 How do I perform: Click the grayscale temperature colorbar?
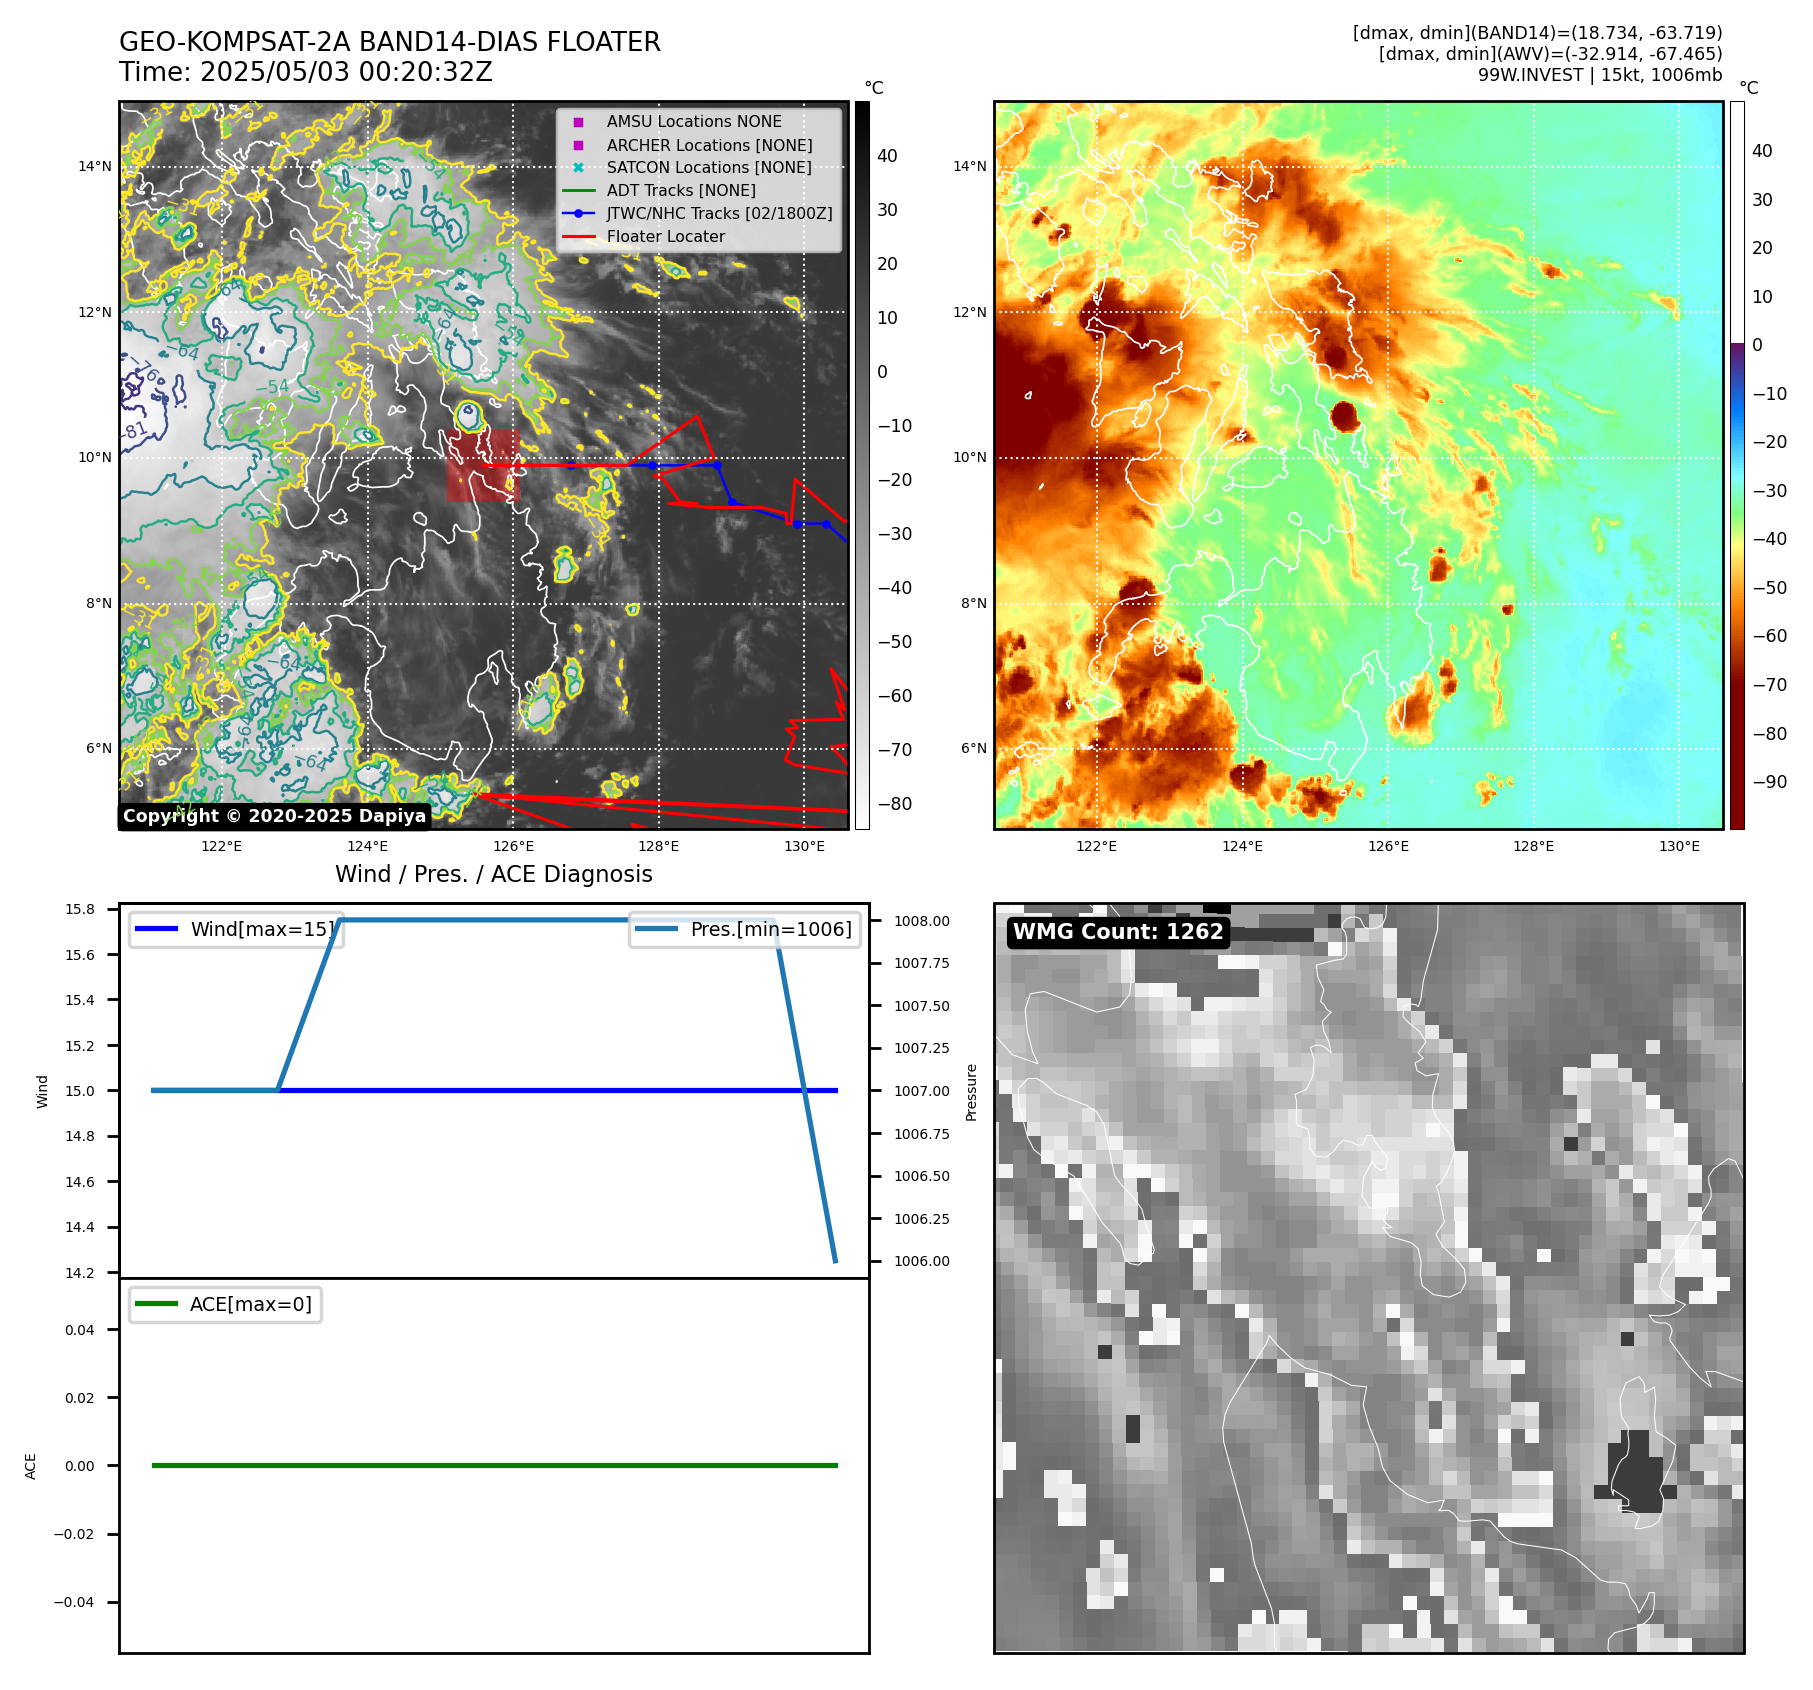862,465
